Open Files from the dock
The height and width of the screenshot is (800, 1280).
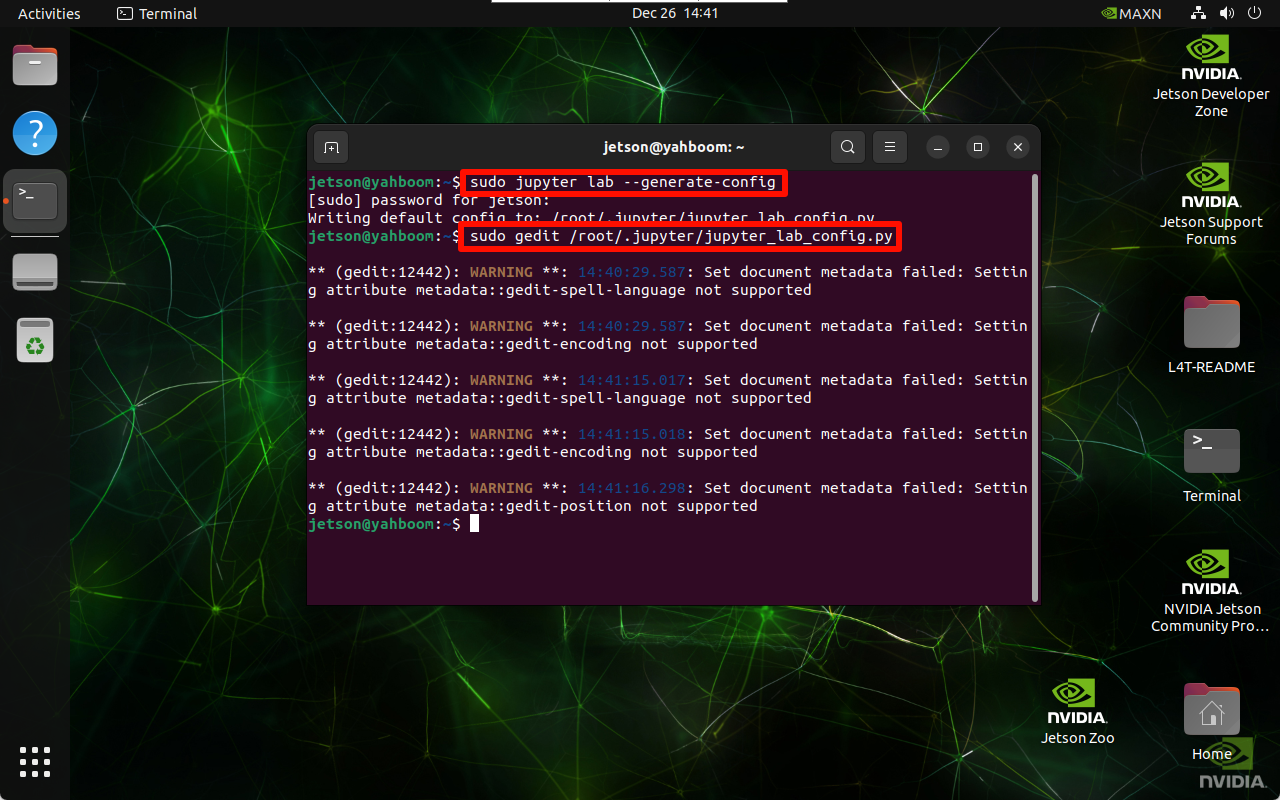35,66
